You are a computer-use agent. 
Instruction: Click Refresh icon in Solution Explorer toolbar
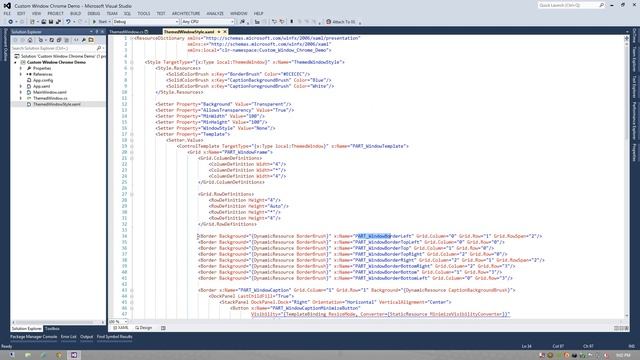(x=51, y=40)
